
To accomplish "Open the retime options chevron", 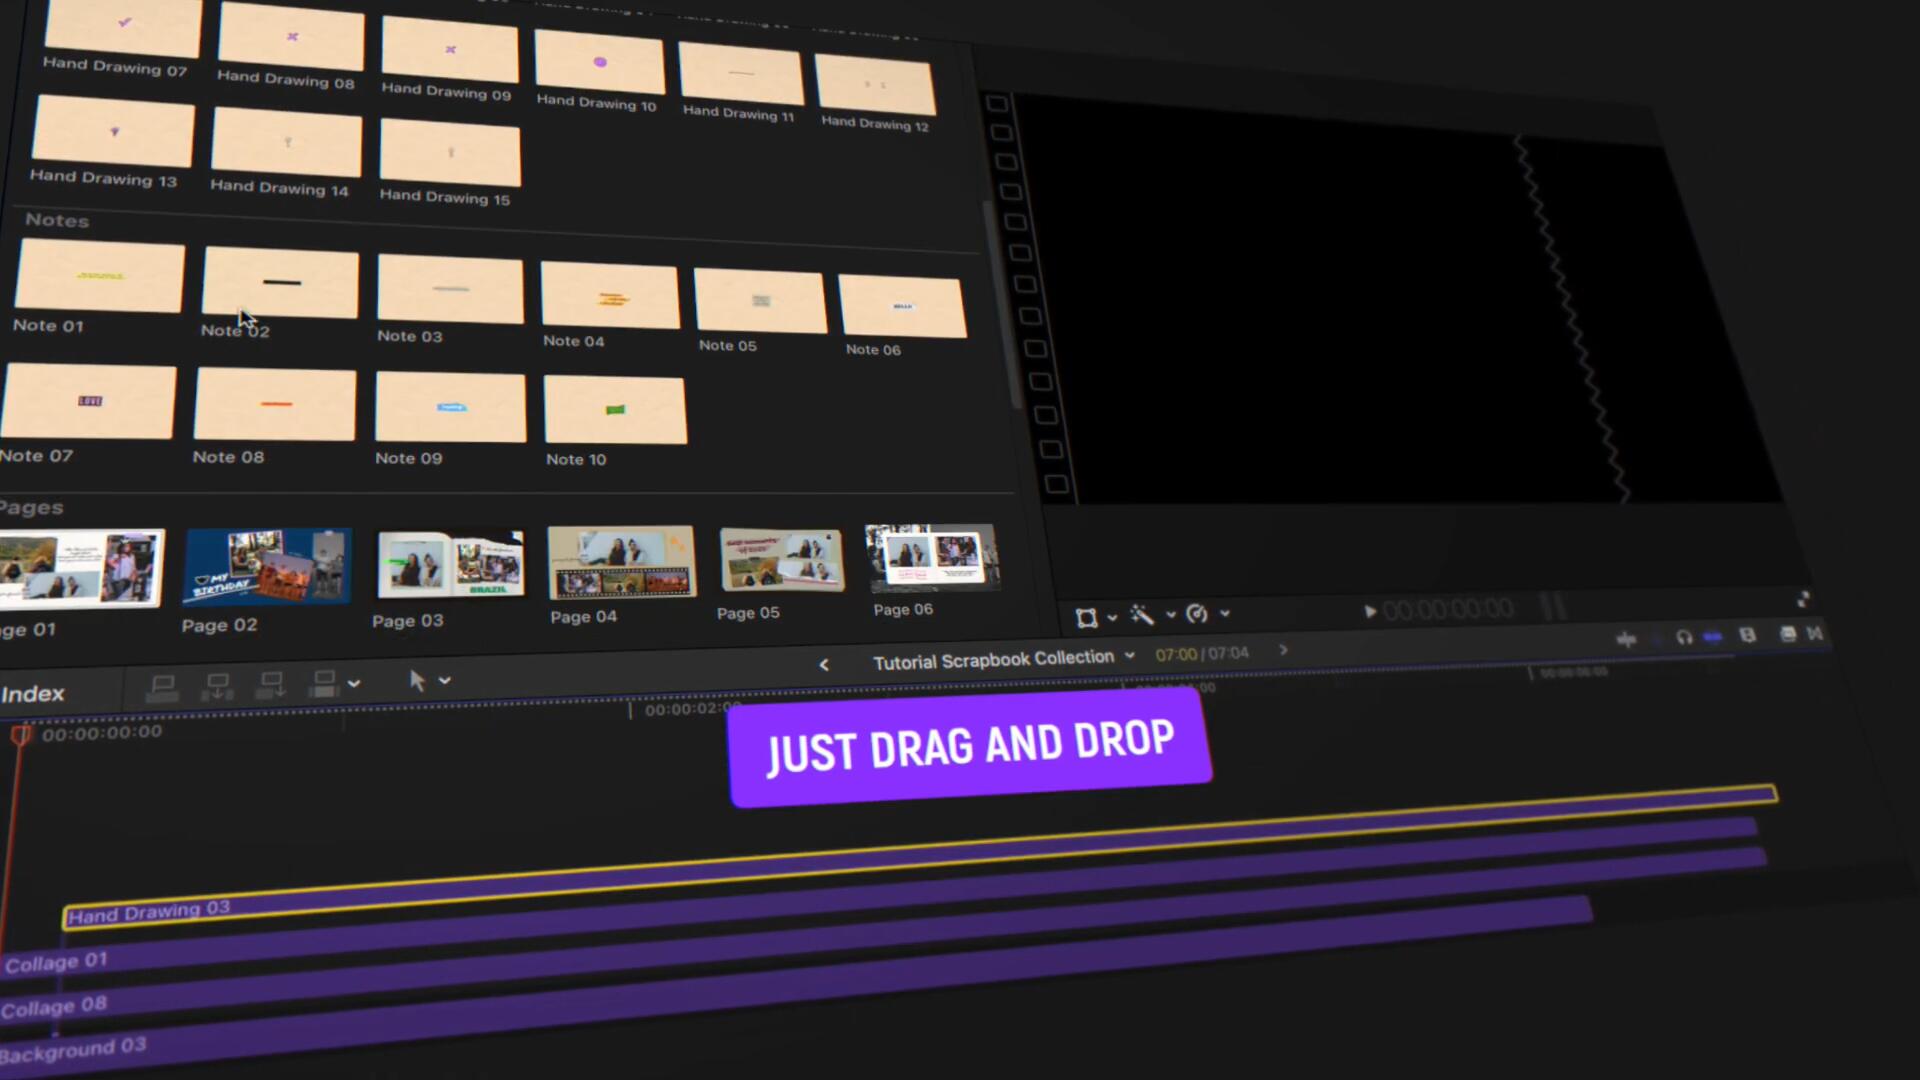I will [x=1225, y=613].
